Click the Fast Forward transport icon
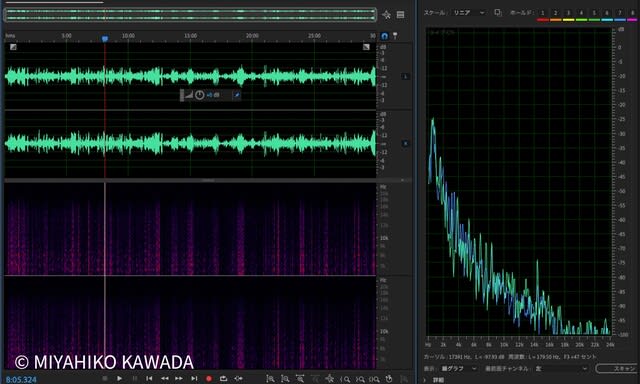 pyautogui.click(x=179, y=378)
